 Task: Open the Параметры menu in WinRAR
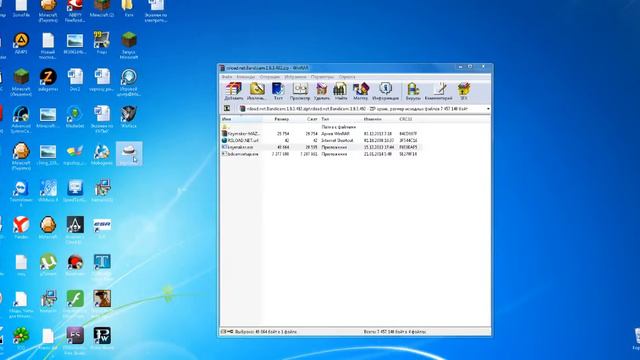(322, 77)
